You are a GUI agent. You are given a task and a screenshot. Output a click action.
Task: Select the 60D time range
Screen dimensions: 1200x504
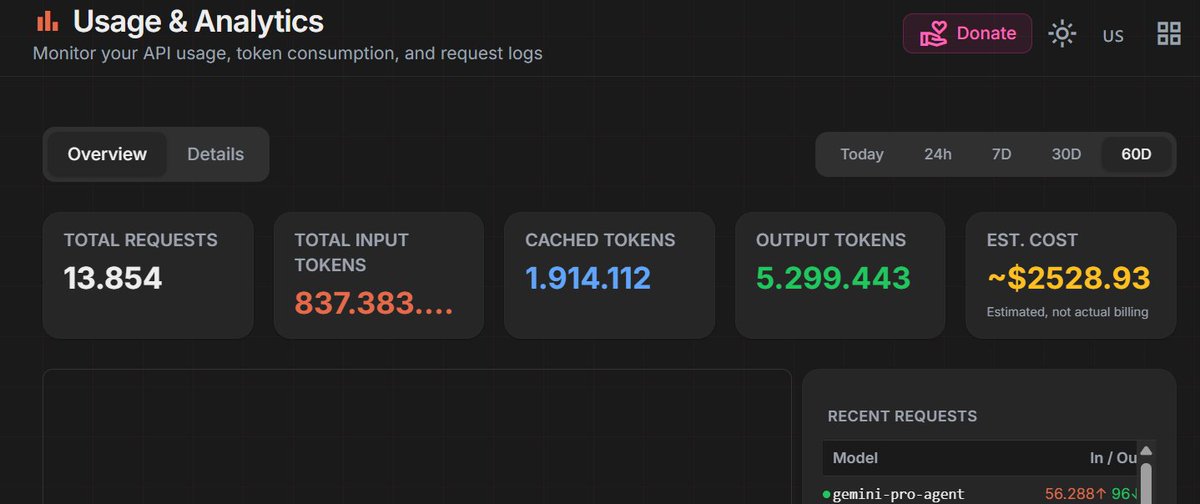pyautogui.click(x=1136, y=154)
